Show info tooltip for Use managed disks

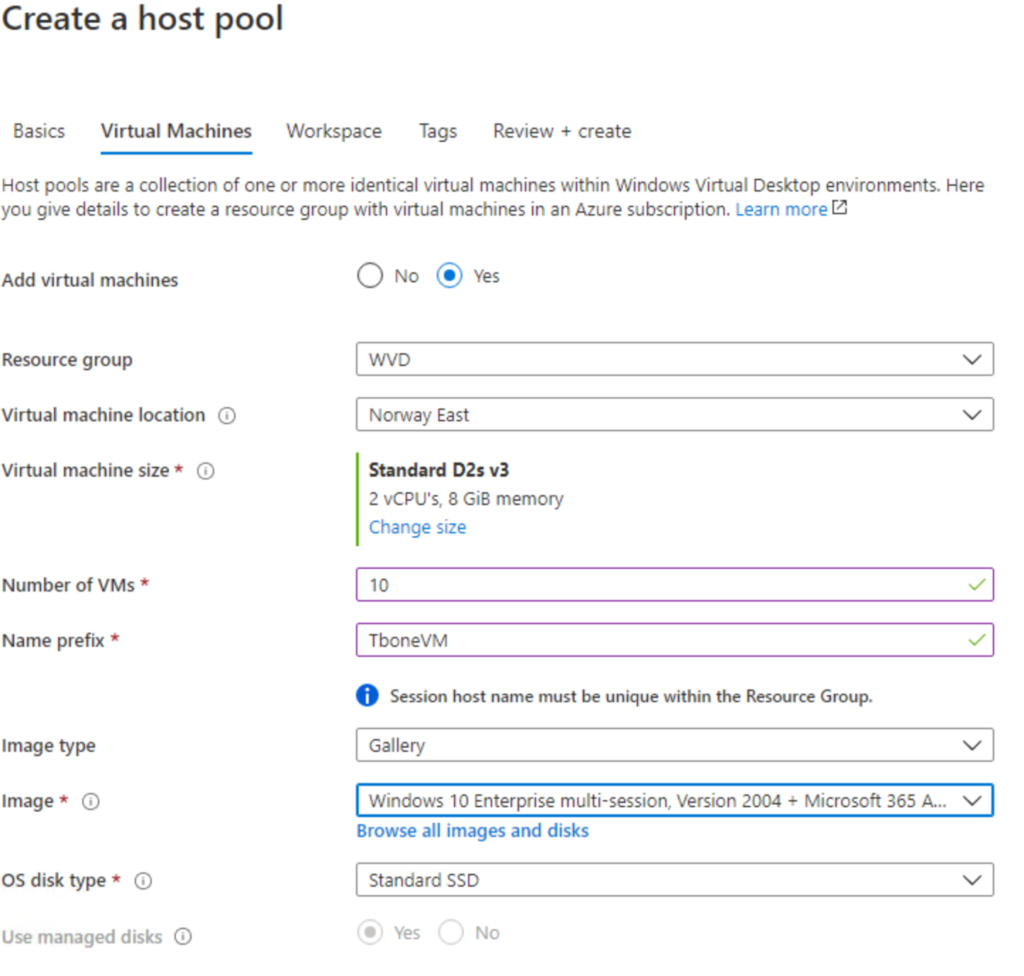pyautogui.click(x=183, y=937)
